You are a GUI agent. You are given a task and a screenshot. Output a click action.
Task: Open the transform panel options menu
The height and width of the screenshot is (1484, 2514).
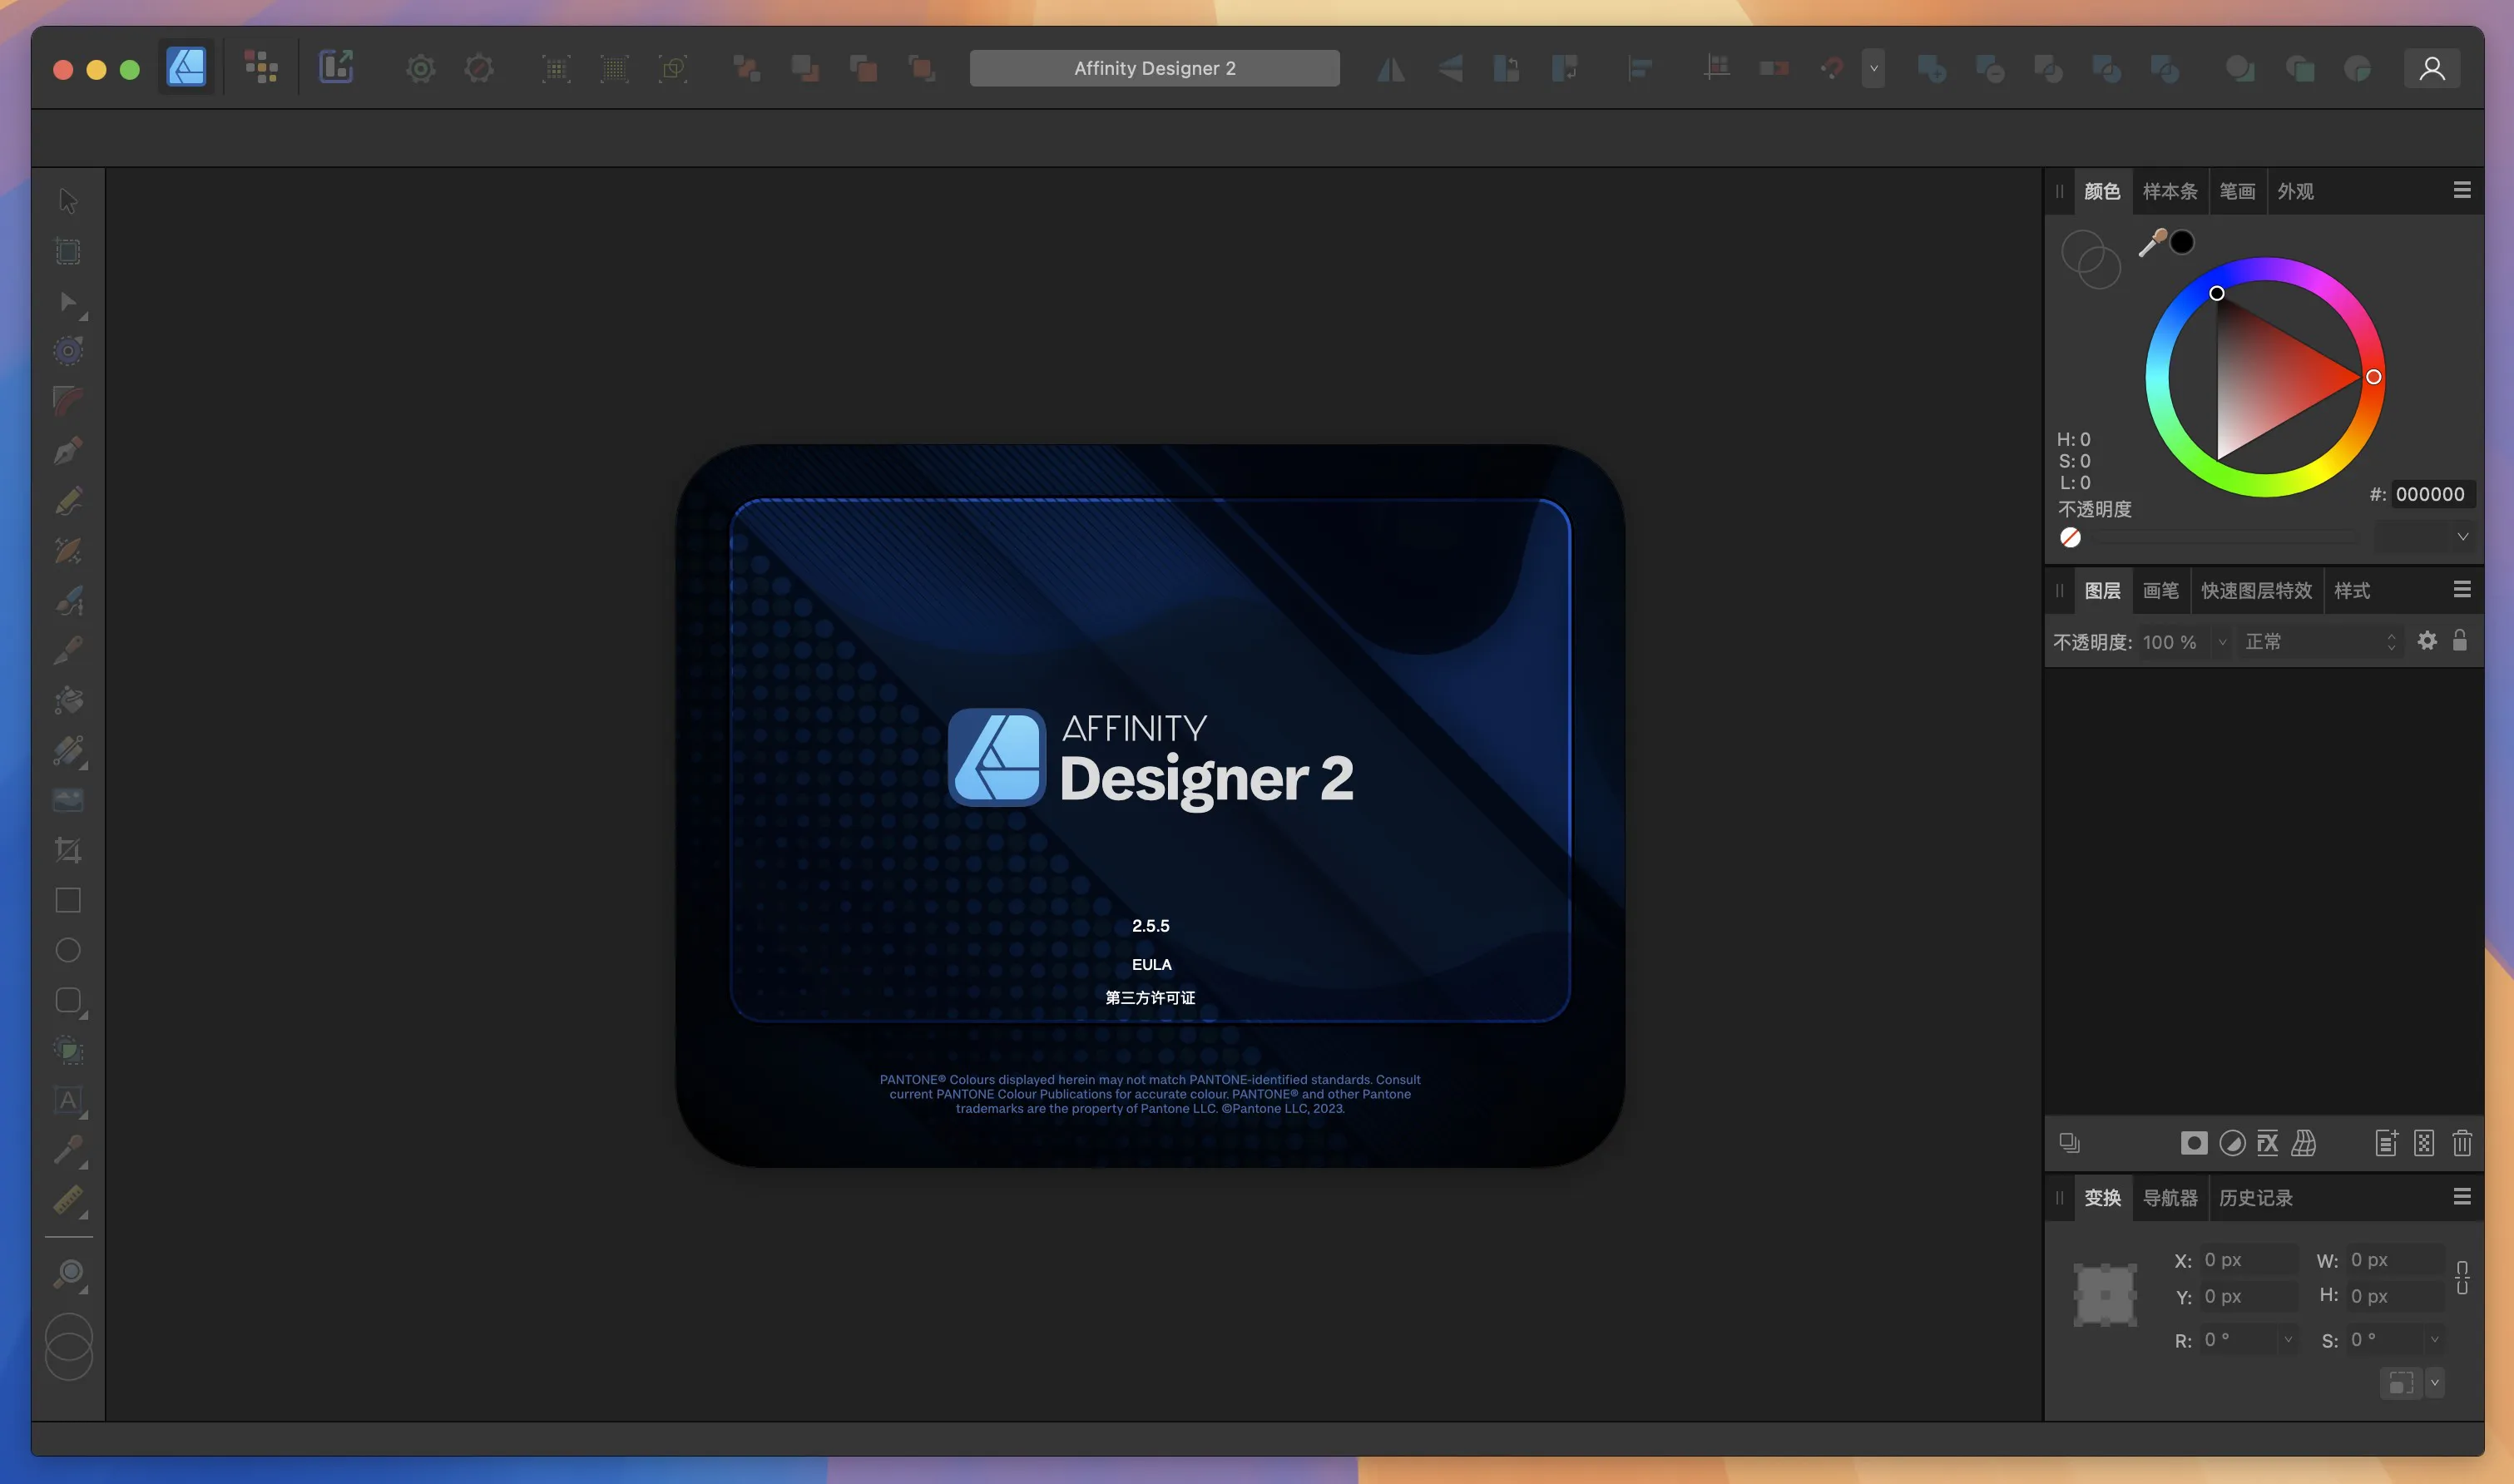pyautogui.click(x=2462, y=1196)
